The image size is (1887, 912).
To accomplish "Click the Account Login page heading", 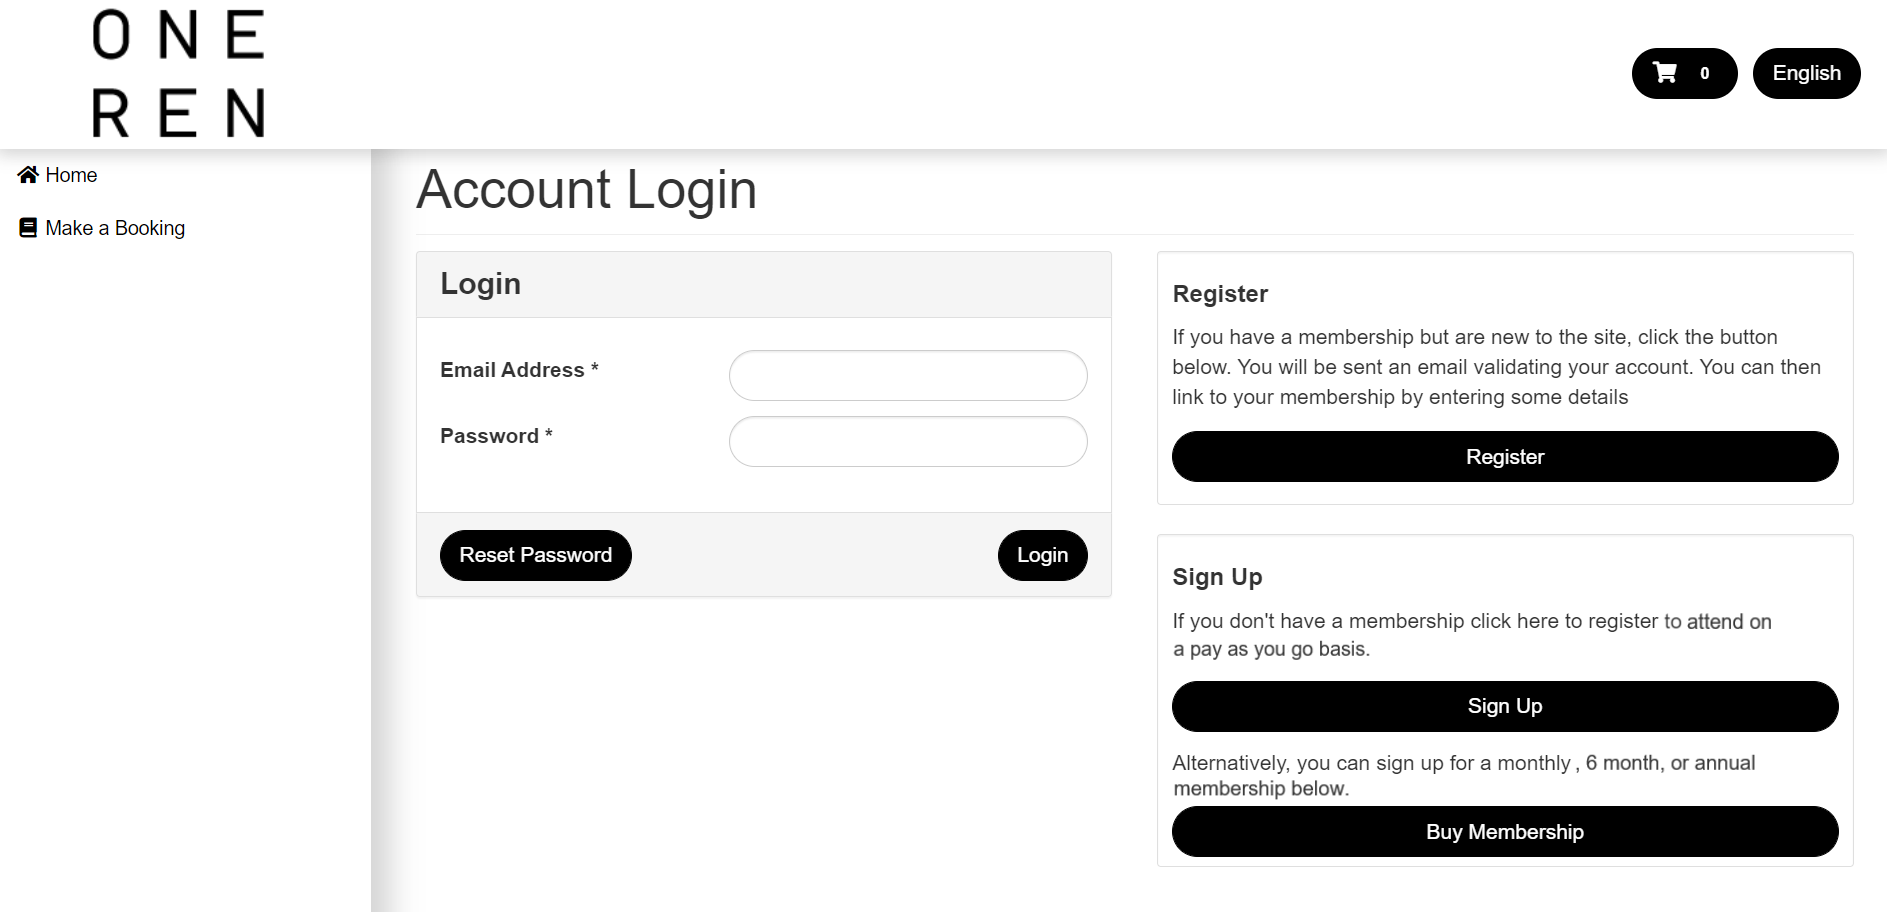I will (587, 190).
